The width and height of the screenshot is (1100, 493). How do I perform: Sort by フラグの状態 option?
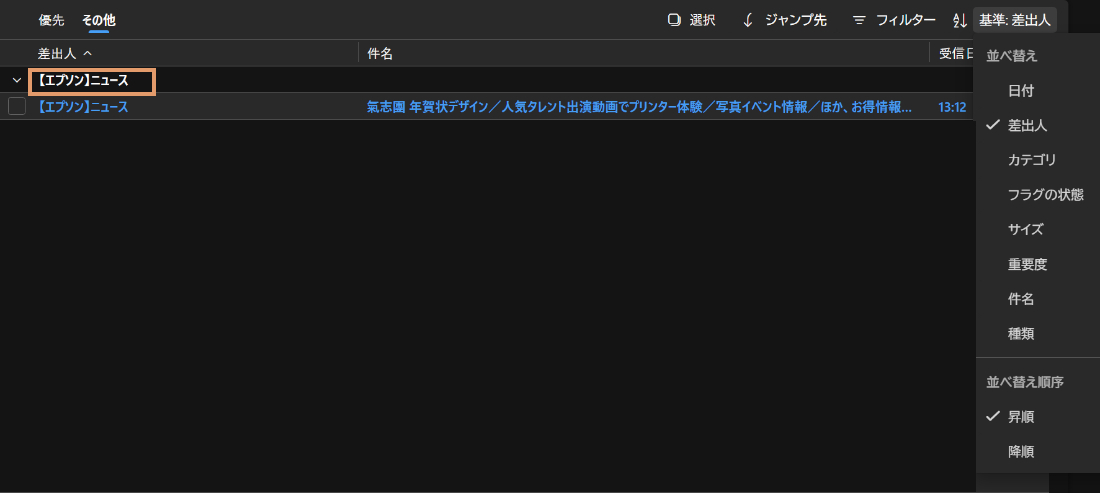click(x=1045, y=195)
